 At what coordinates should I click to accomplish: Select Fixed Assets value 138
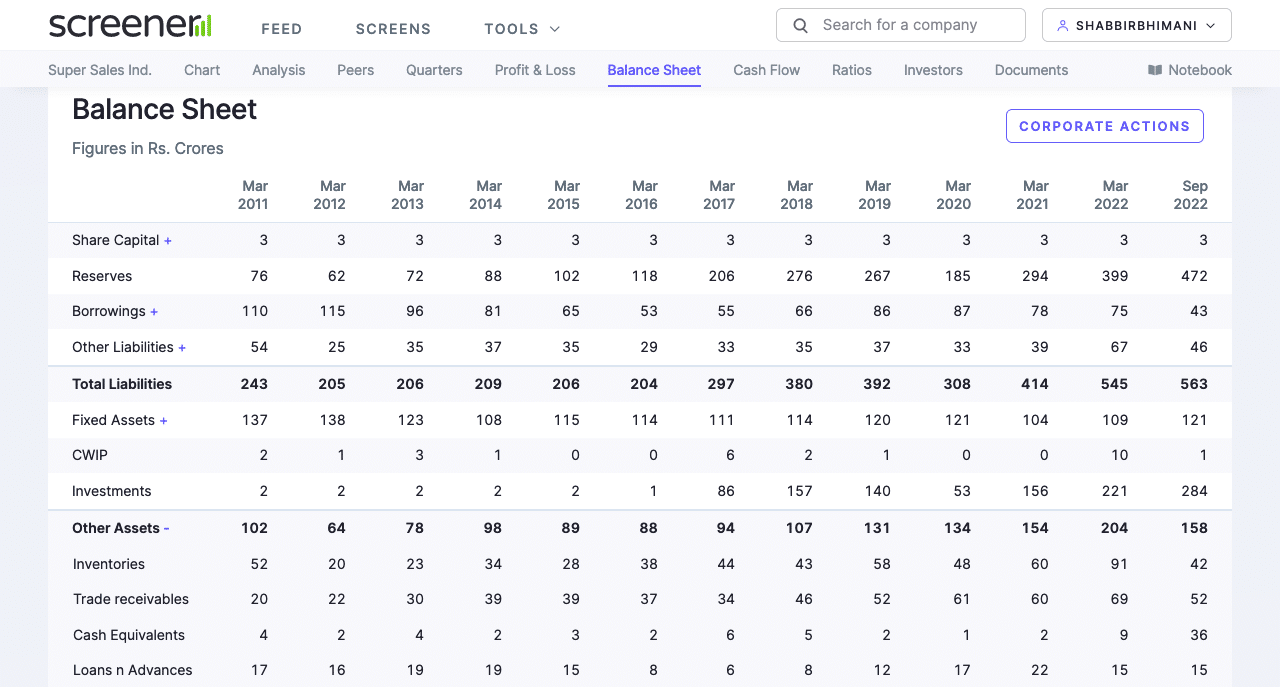click(332, 420)
